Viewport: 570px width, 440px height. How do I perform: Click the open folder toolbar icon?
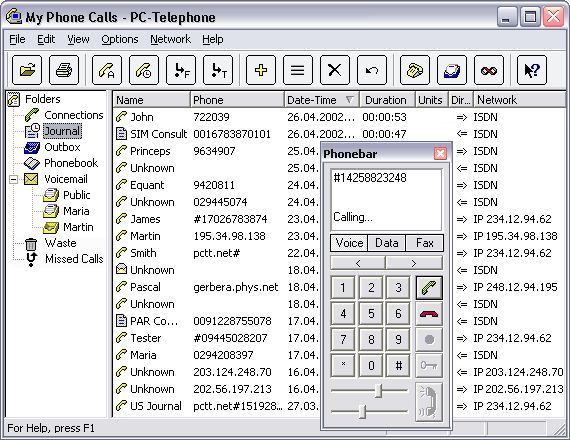27,70
